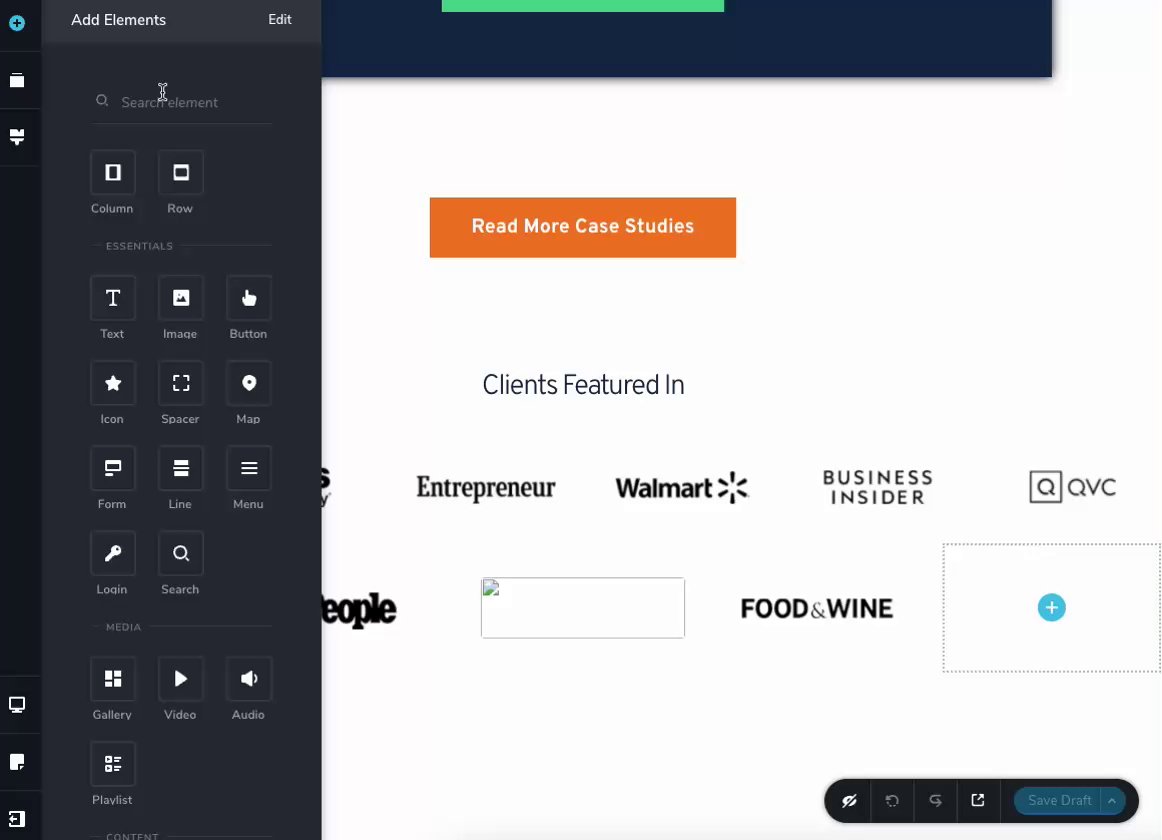
Task: Click the MEDIA section label
Action: pos(123,627)
